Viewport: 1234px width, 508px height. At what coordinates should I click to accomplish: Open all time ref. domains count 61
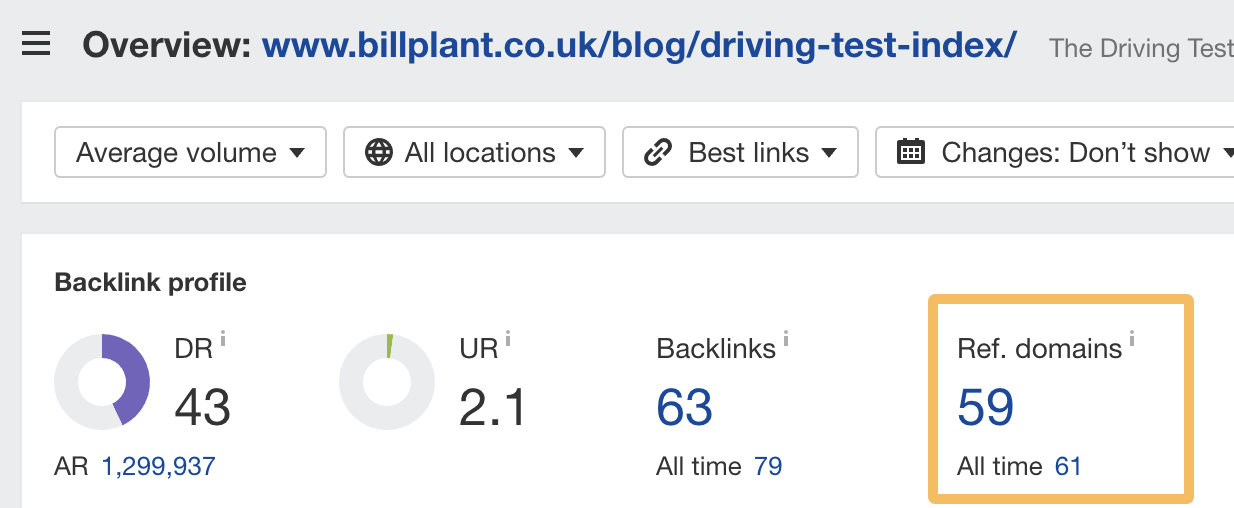pyautogui.click(x=1068, y=466)
